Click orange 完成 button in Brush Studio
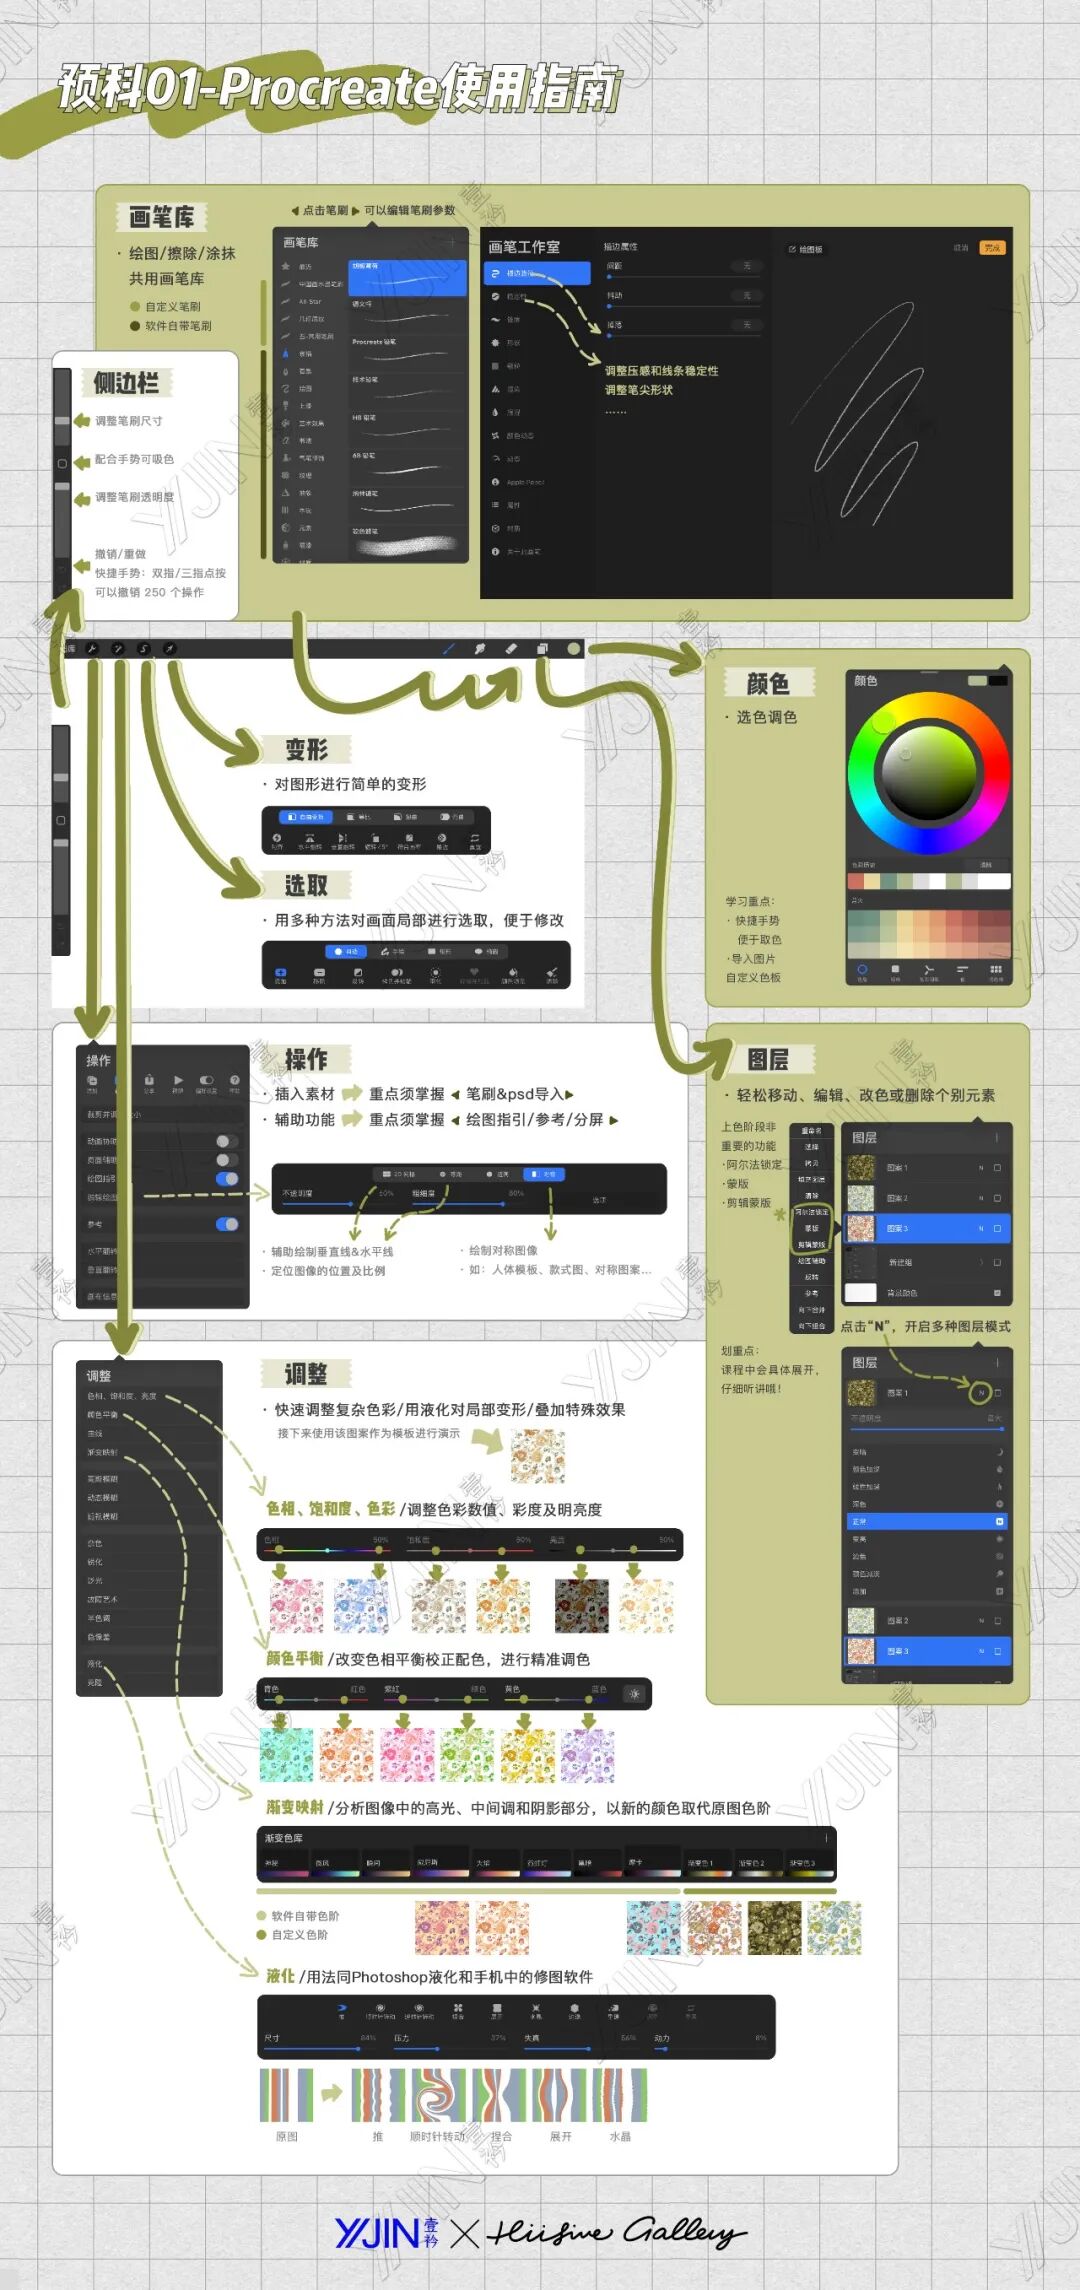Image resolution: width=1080 pixels, height=2290 pixels. pos(992,248)
